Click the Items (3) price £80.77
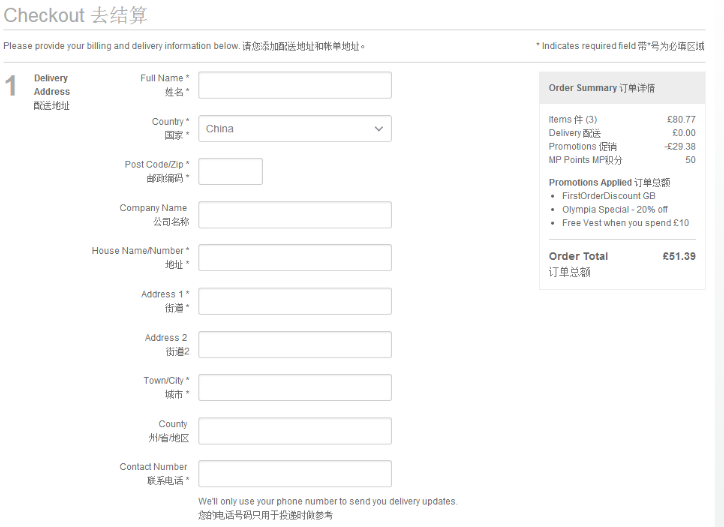Image resolution: width=724 pixels, height=527 pixels. [x=681, y=120]
